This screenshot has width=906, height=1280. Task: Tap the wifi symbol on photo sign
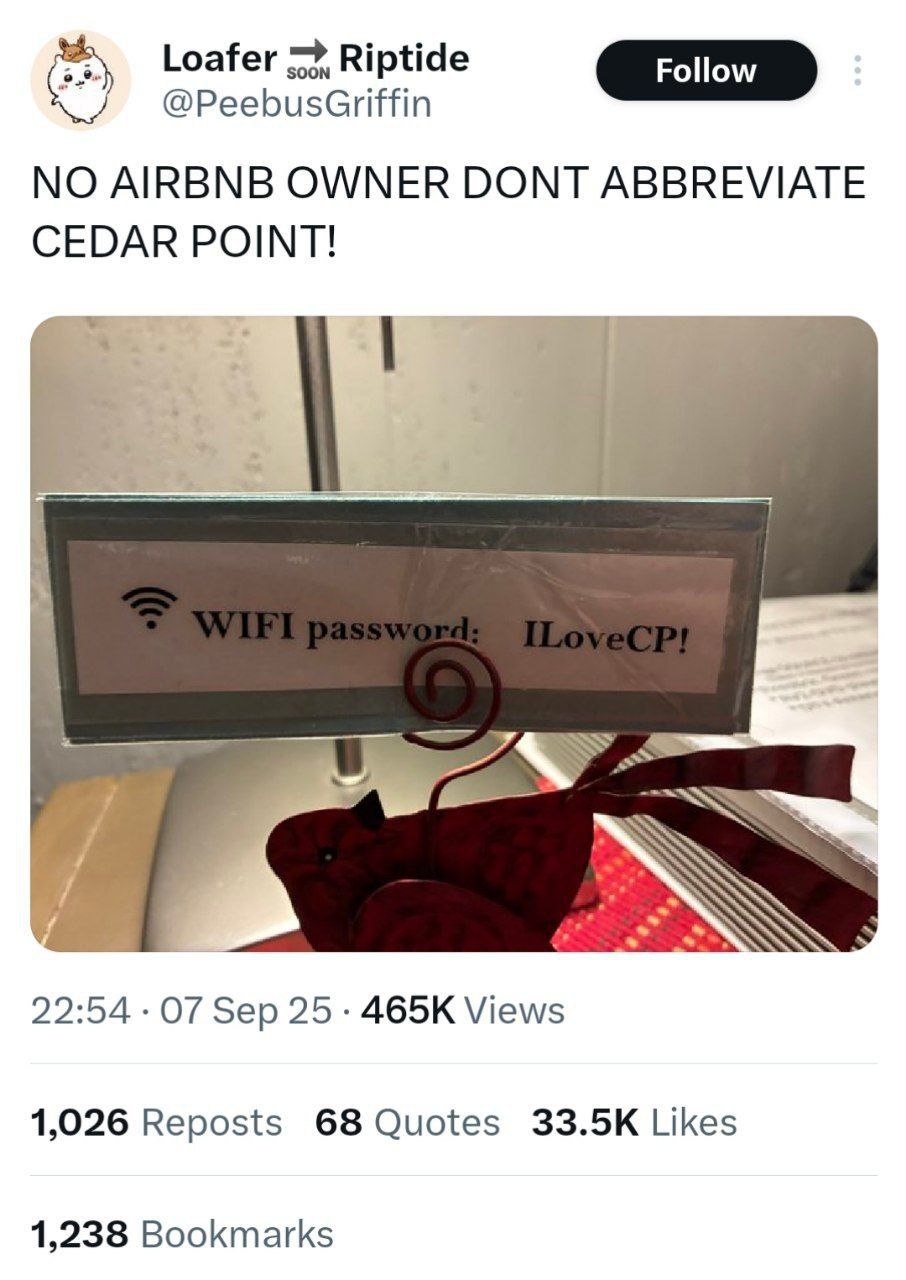(x=149, y=606)
